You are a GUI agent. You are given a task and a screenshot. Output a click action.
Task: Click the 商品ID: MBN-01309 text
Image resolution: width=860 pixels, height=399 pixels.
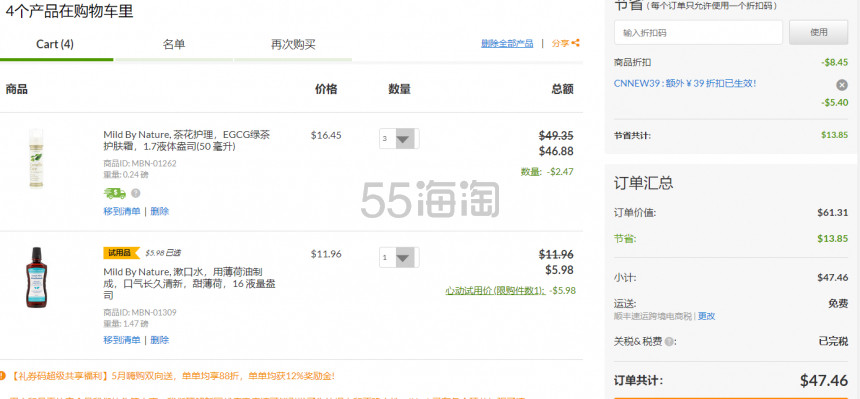[x=140, y=312]
